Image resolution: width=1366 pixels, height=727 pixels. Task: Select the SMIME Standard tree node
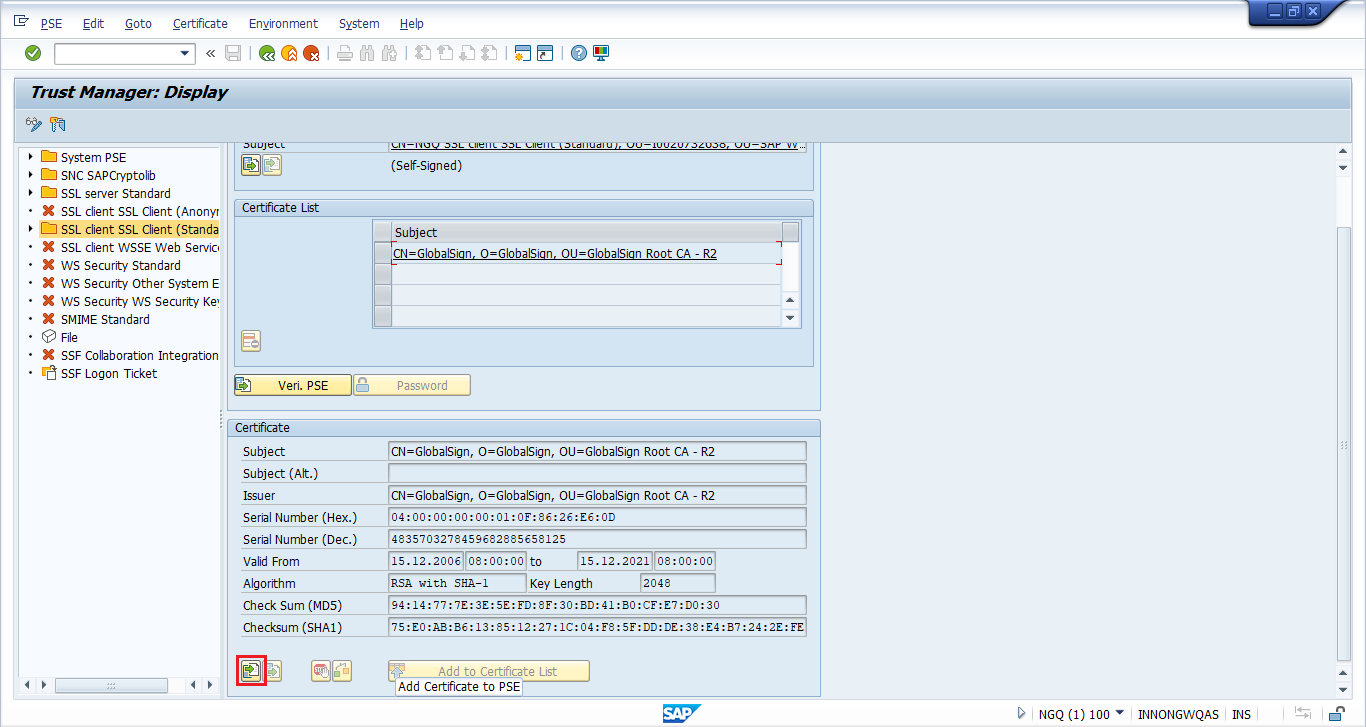tap(105, 319)
